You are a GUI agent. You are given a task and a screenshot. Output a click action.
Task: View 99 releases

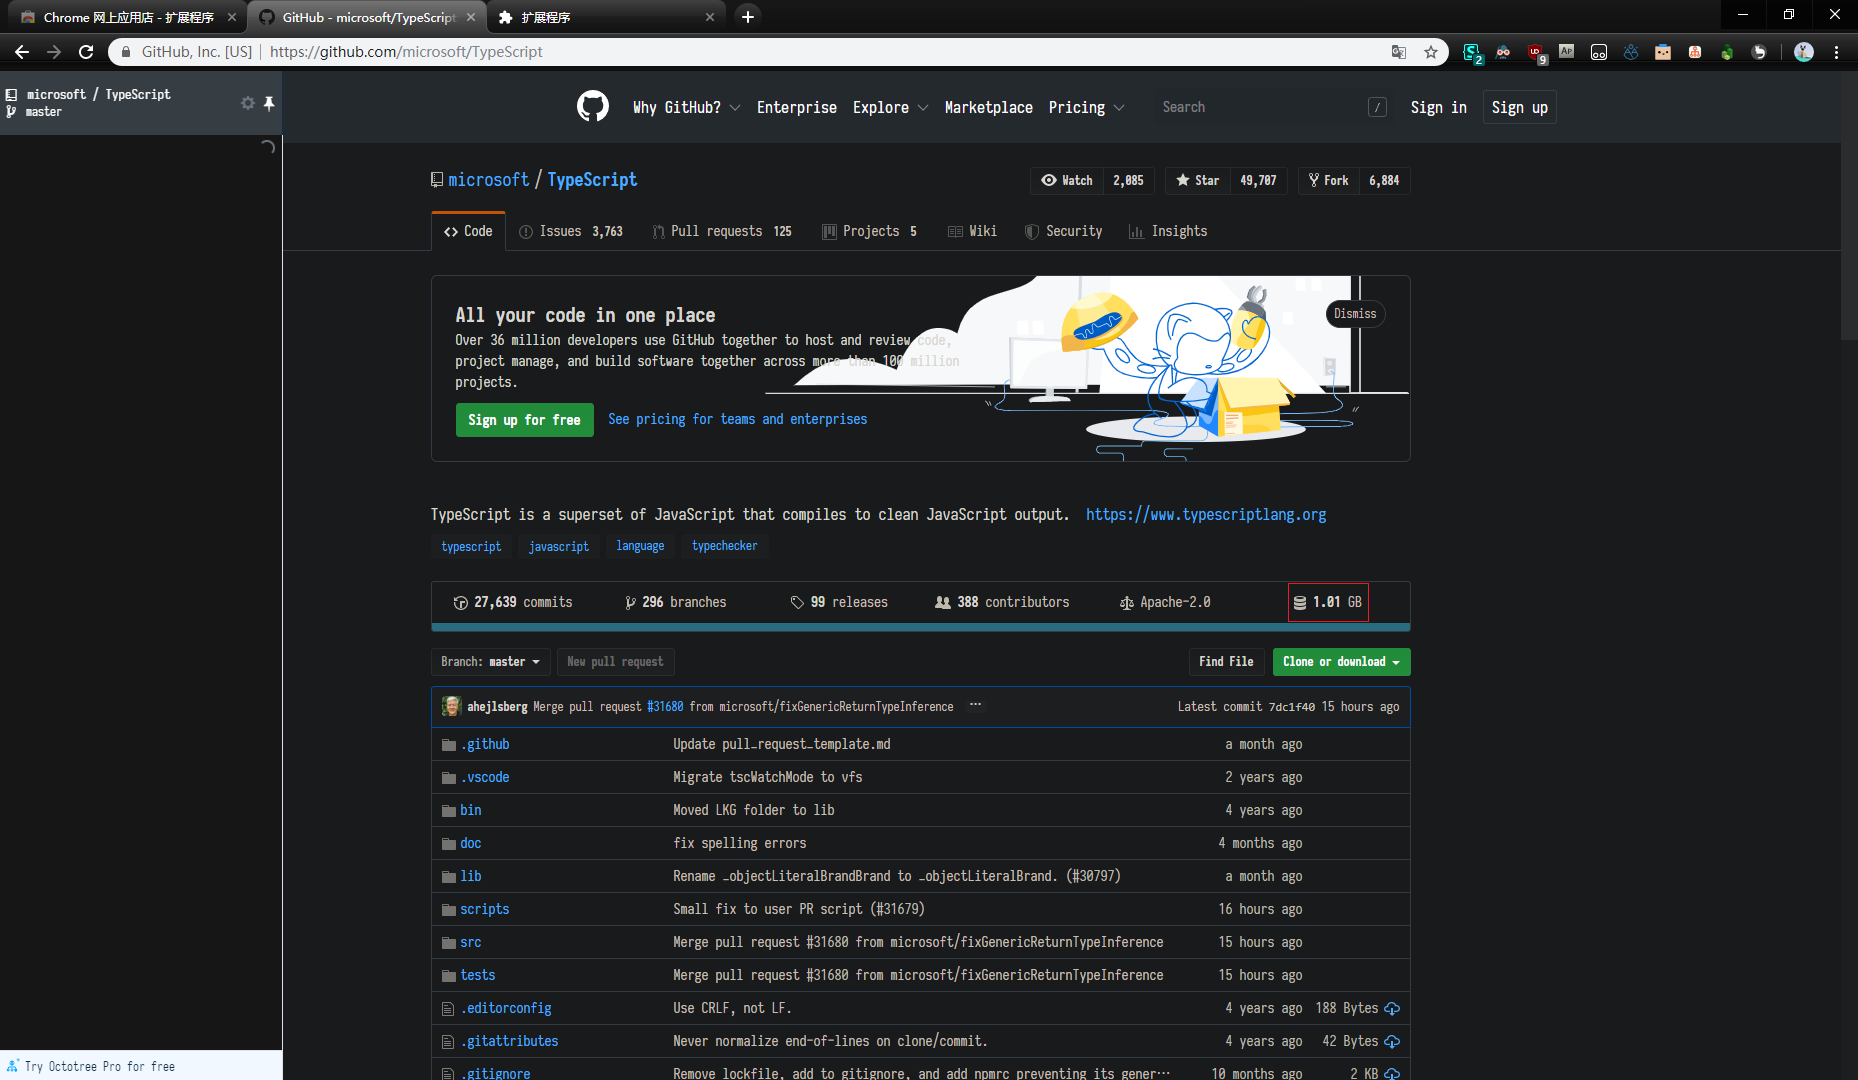pos(839,602)
